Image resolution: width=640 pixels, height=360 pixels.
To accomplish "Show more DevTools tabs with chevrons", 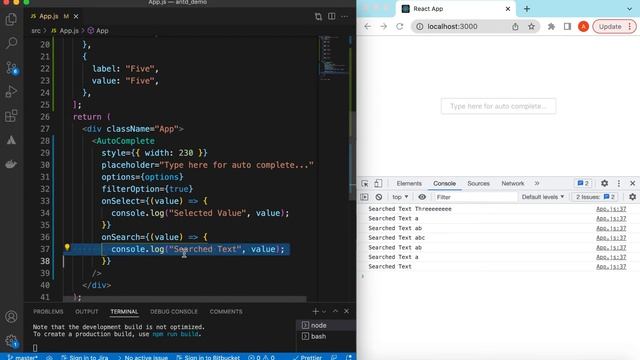I will click(537, 183).
